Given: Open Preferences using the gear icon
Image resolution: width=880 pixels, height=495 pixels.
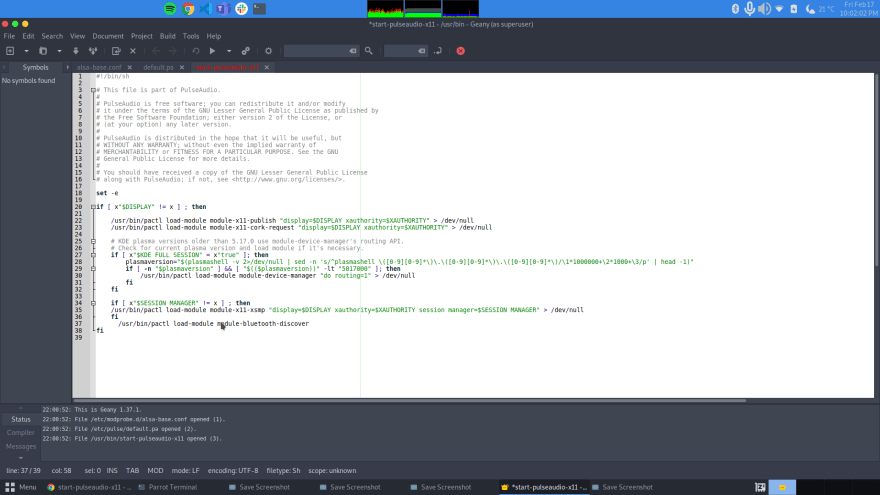Looking at the screenshot, I should tap(268, 51).
